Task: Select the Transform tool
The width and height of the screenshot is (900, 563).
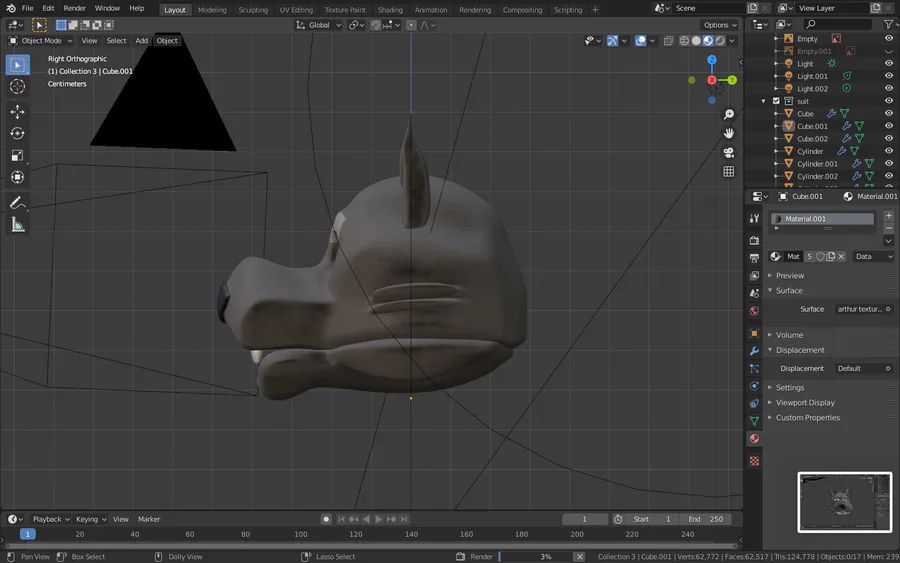Action: 17,177
